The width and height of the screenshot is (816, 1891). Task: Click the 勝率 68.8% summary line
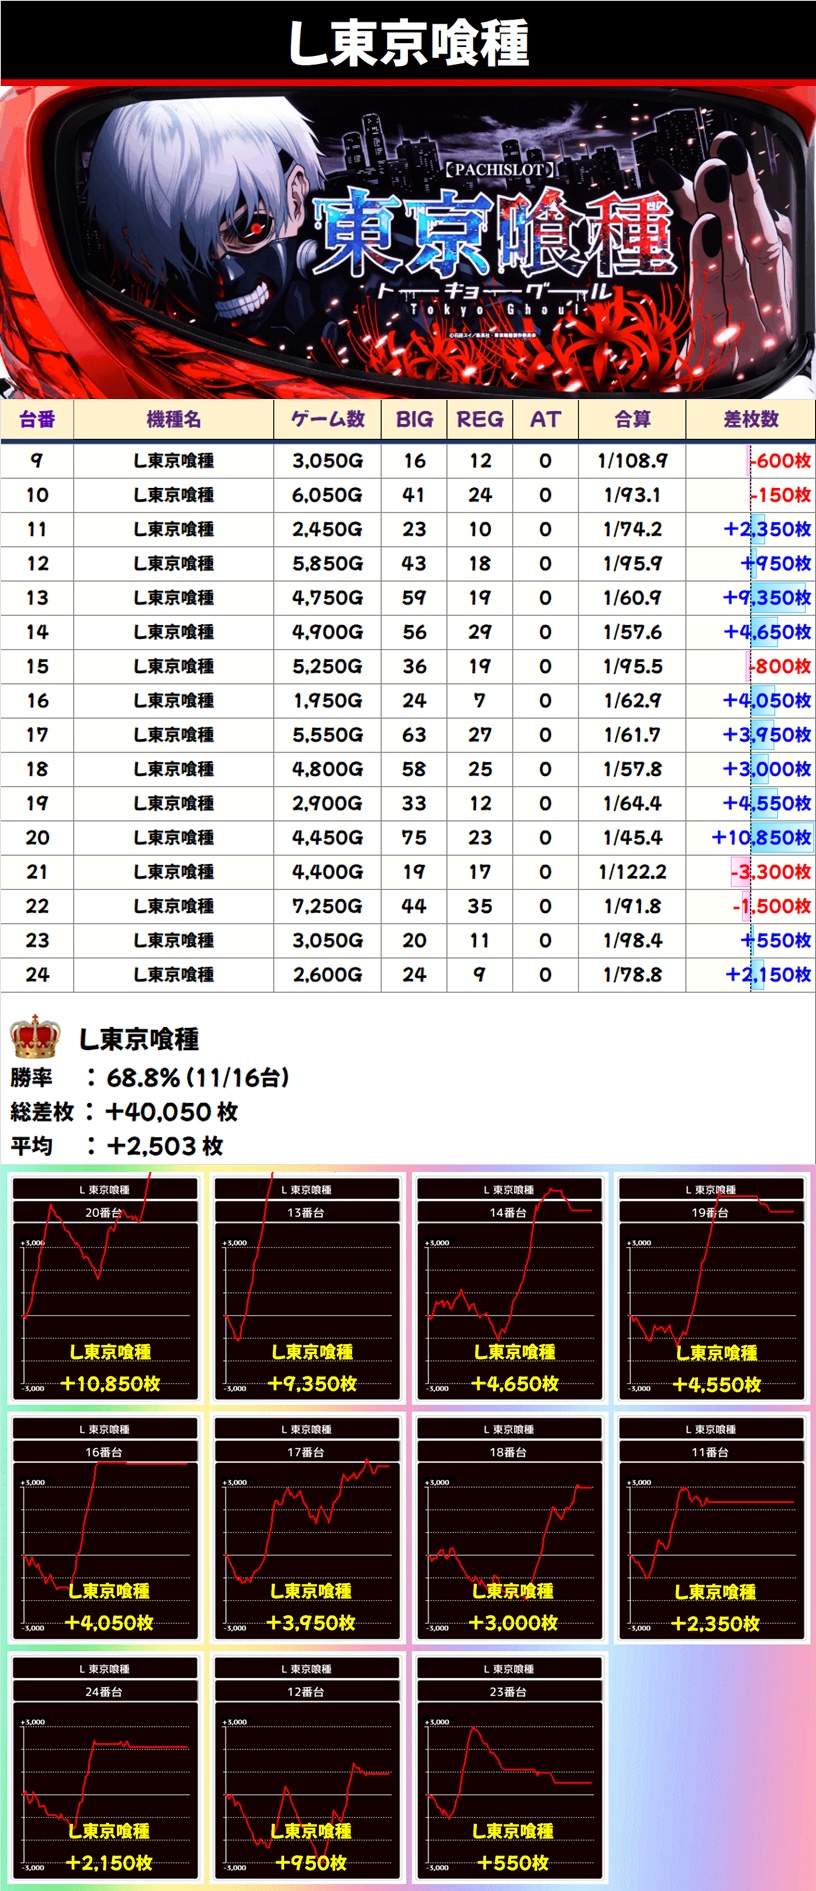150,1077
